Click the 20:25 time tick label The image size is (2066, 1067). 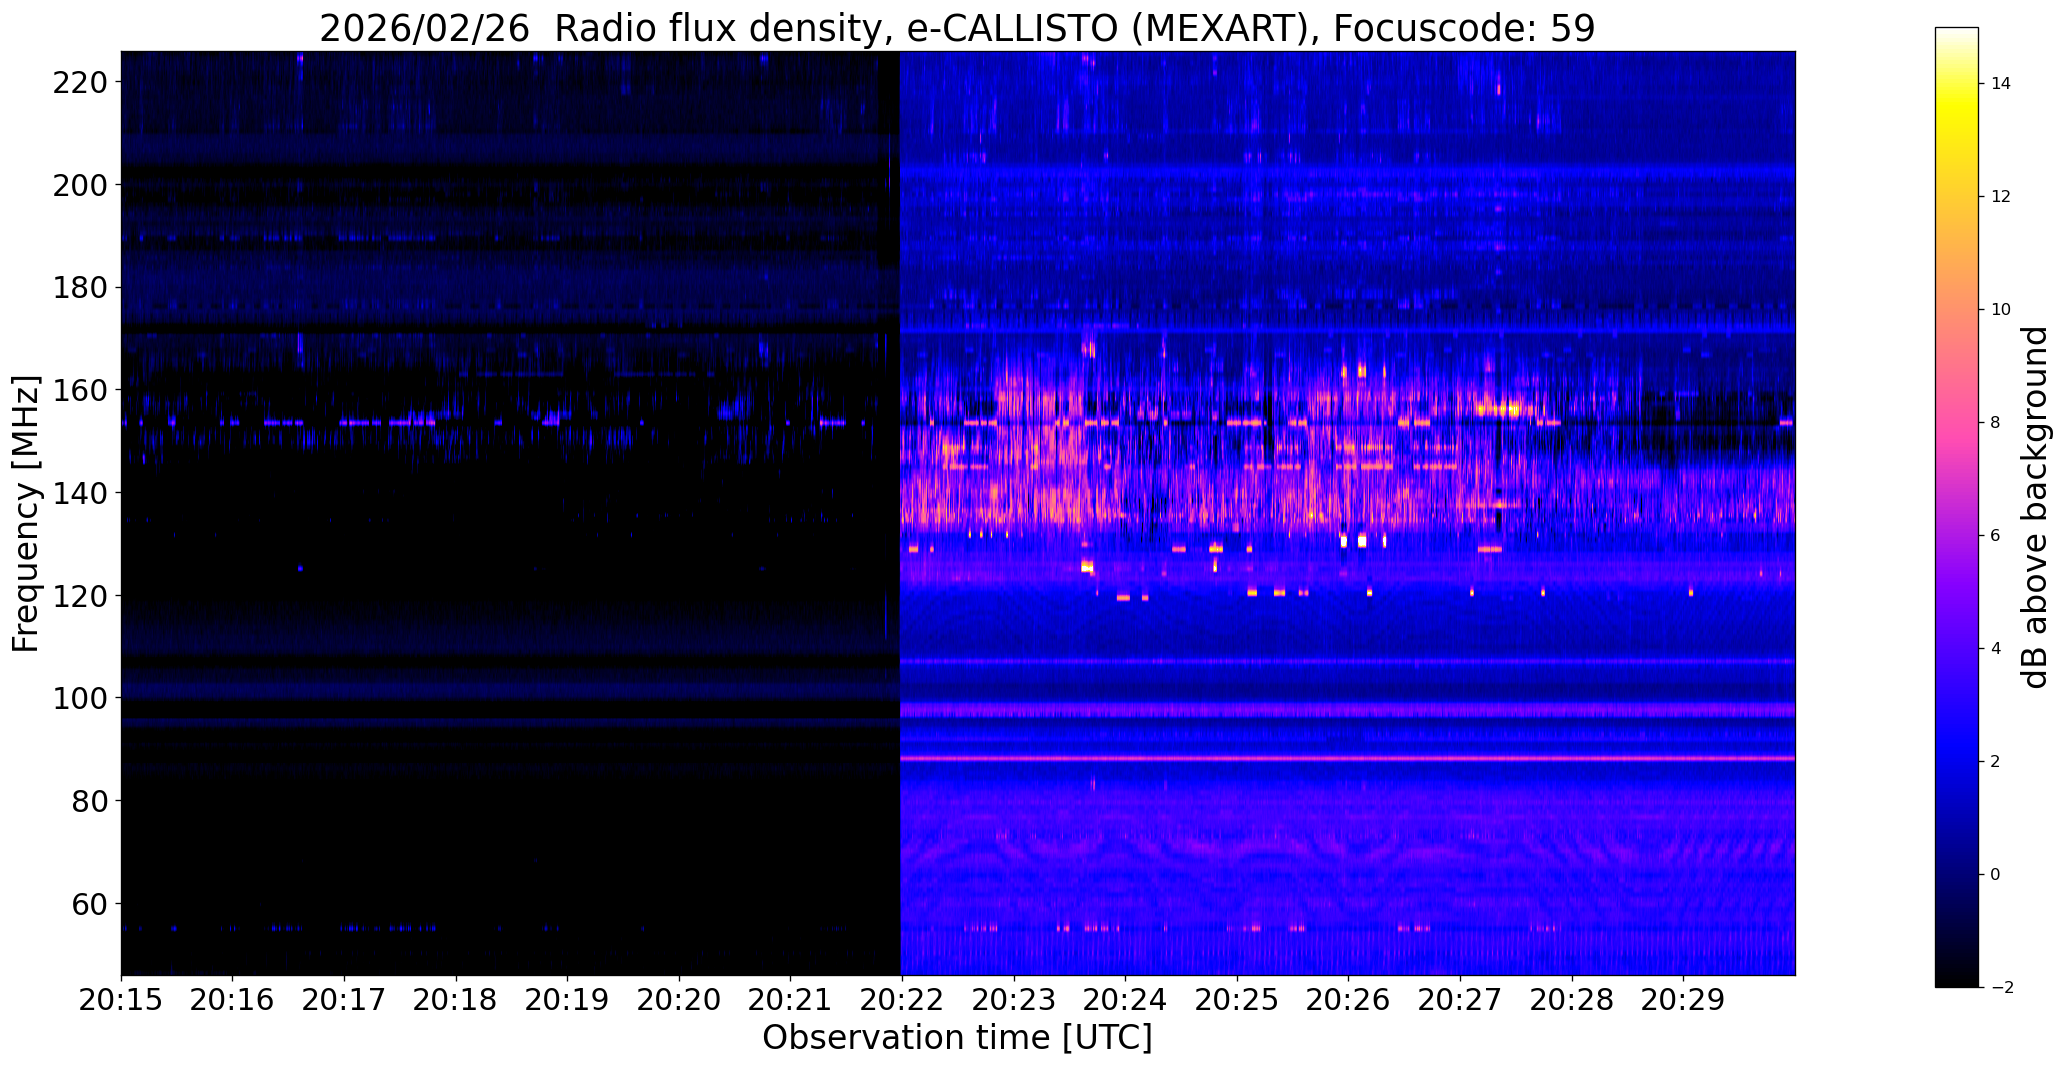coord(1237,1001)
